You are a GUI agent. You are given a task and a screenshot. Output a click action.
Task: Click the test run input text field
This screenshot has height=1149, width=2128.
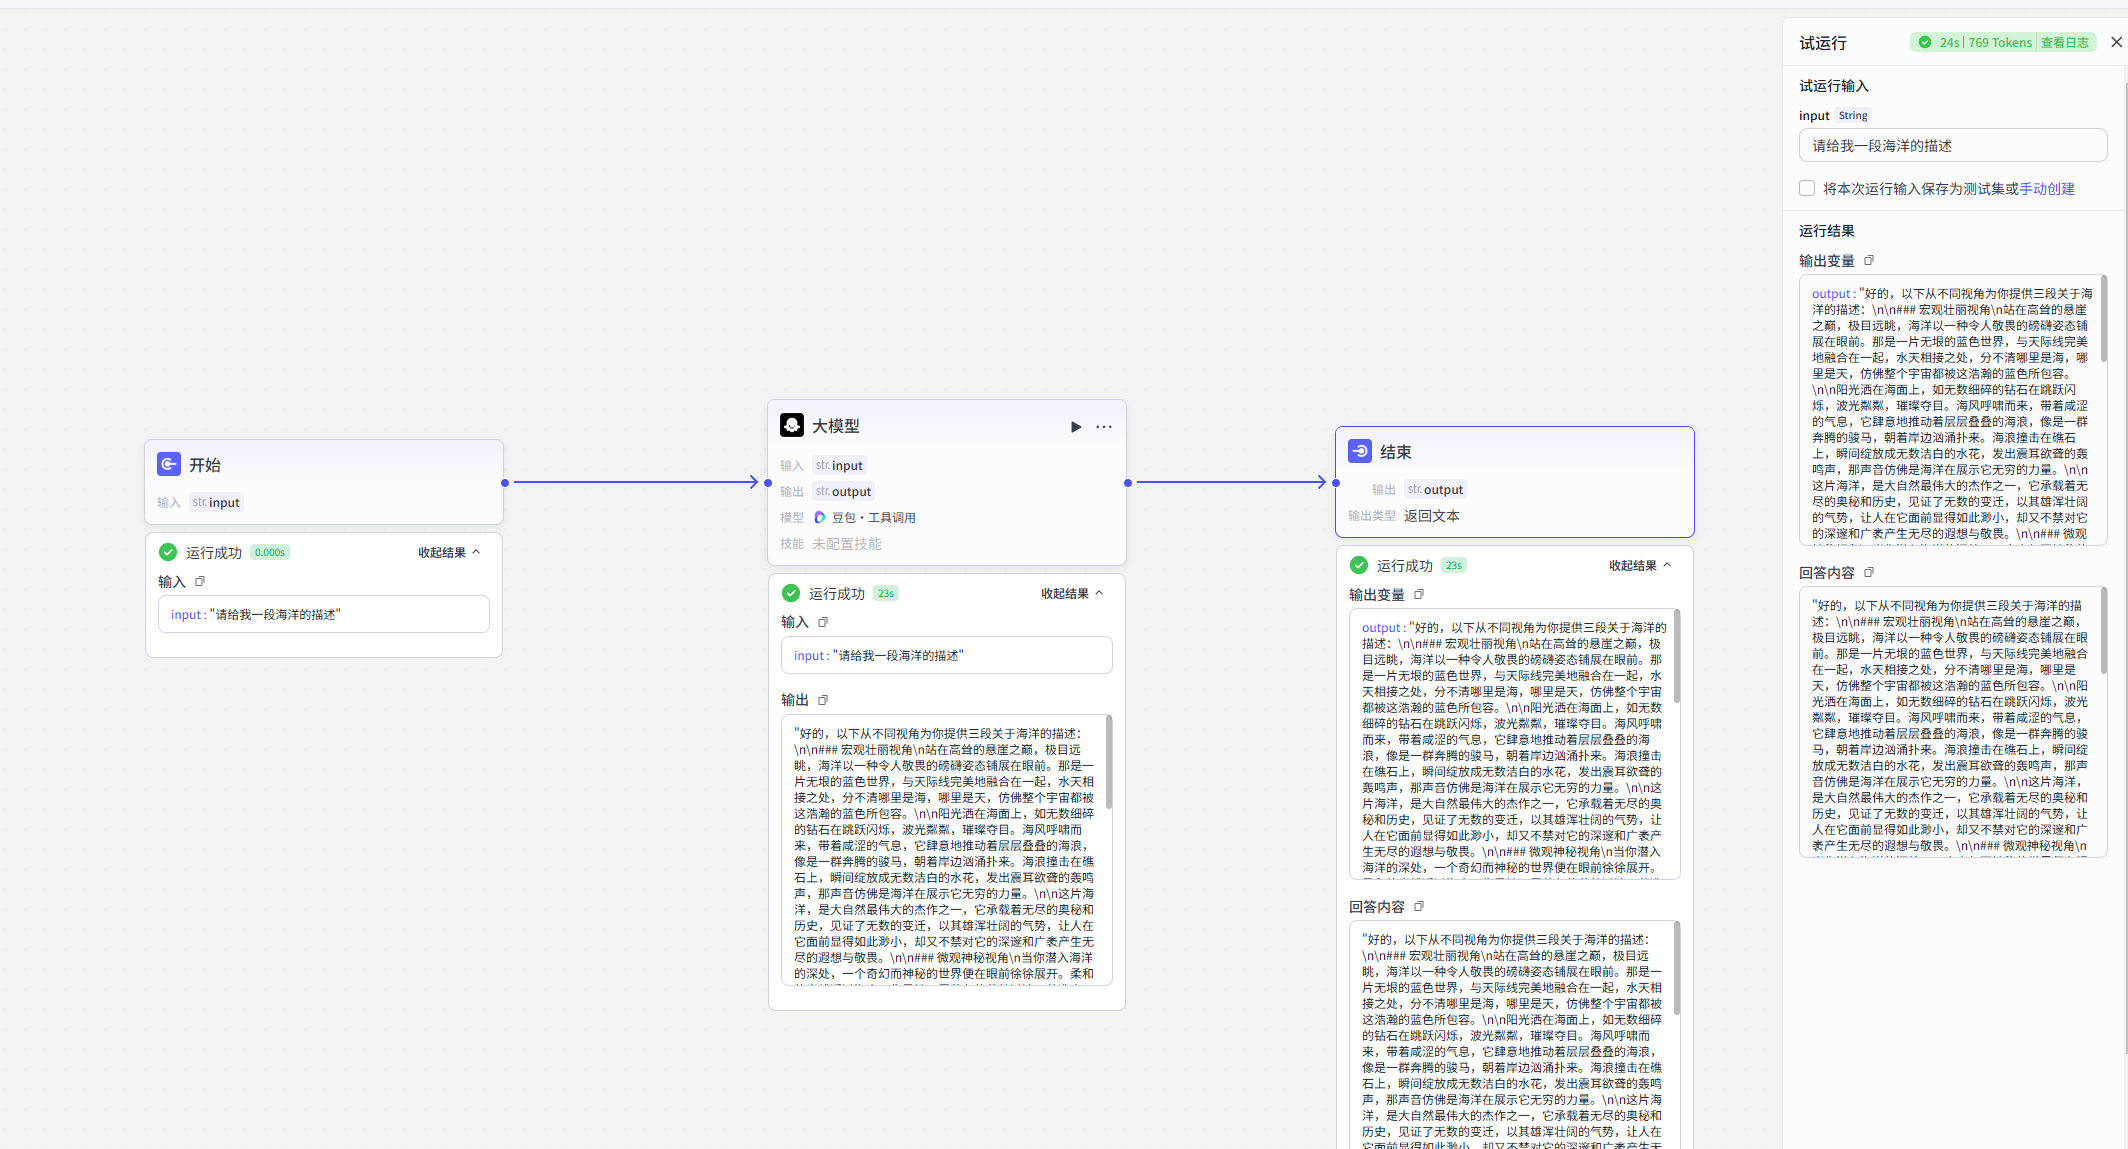click(x=1952, y=146)
